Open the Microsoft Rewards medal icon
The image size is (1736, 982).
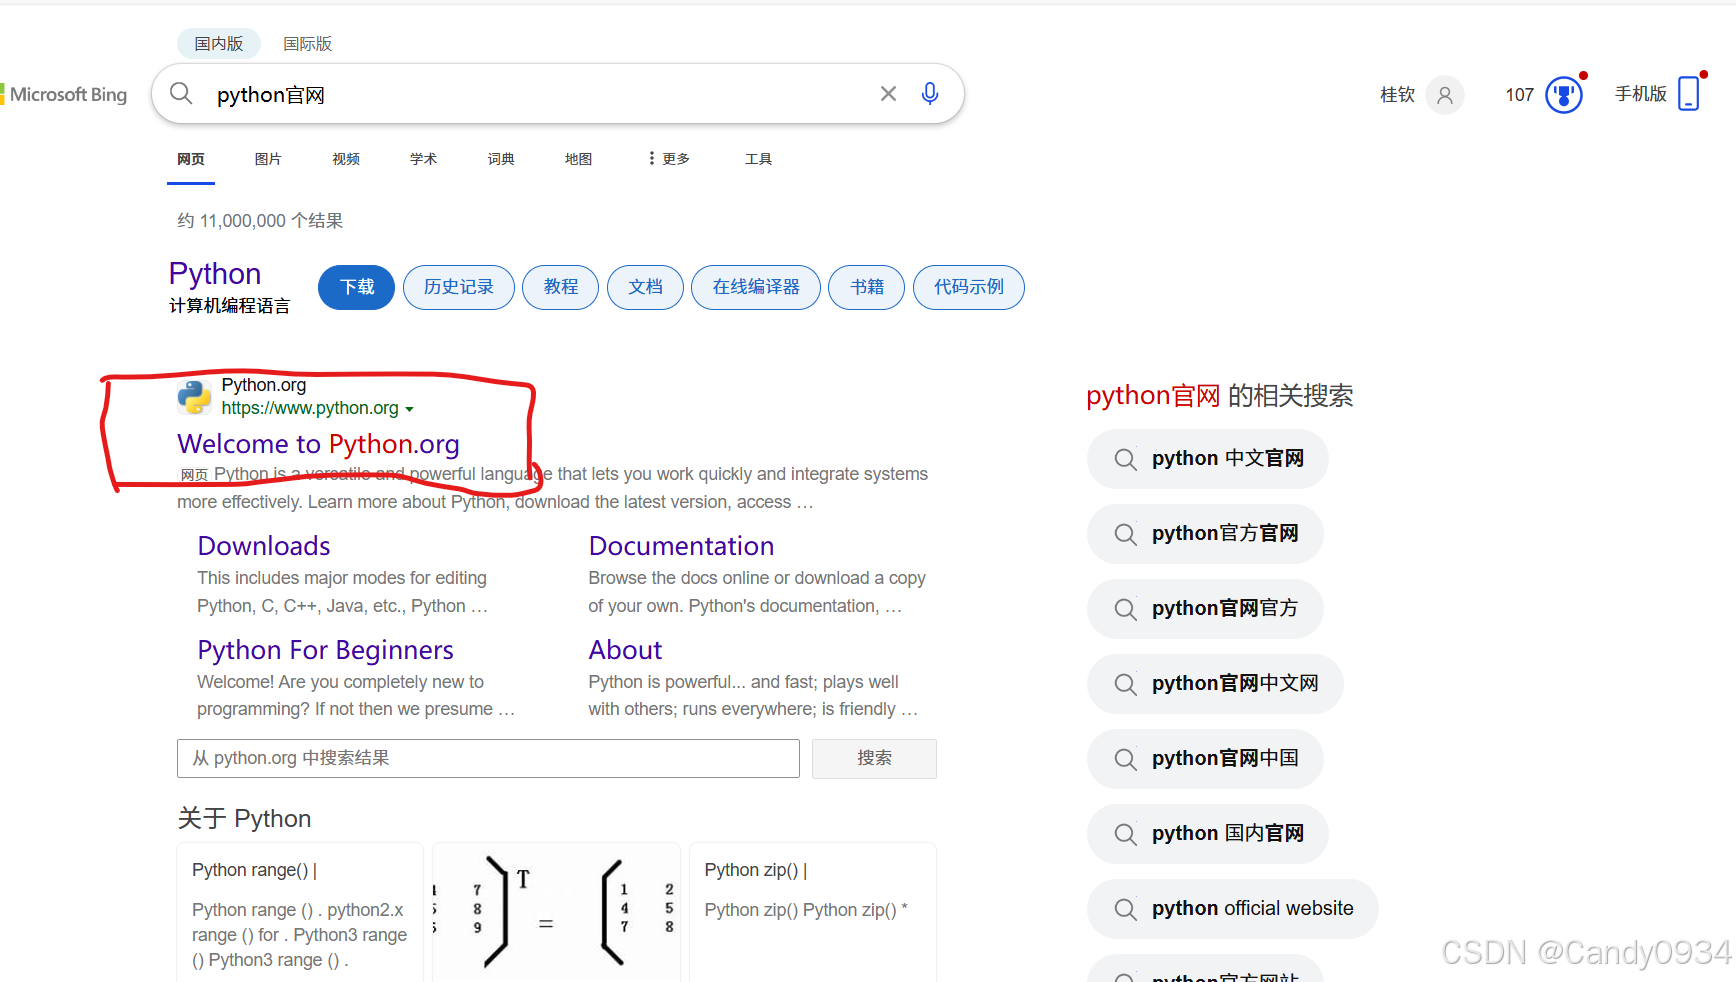pyautogui.click(x=1564, y=94)
